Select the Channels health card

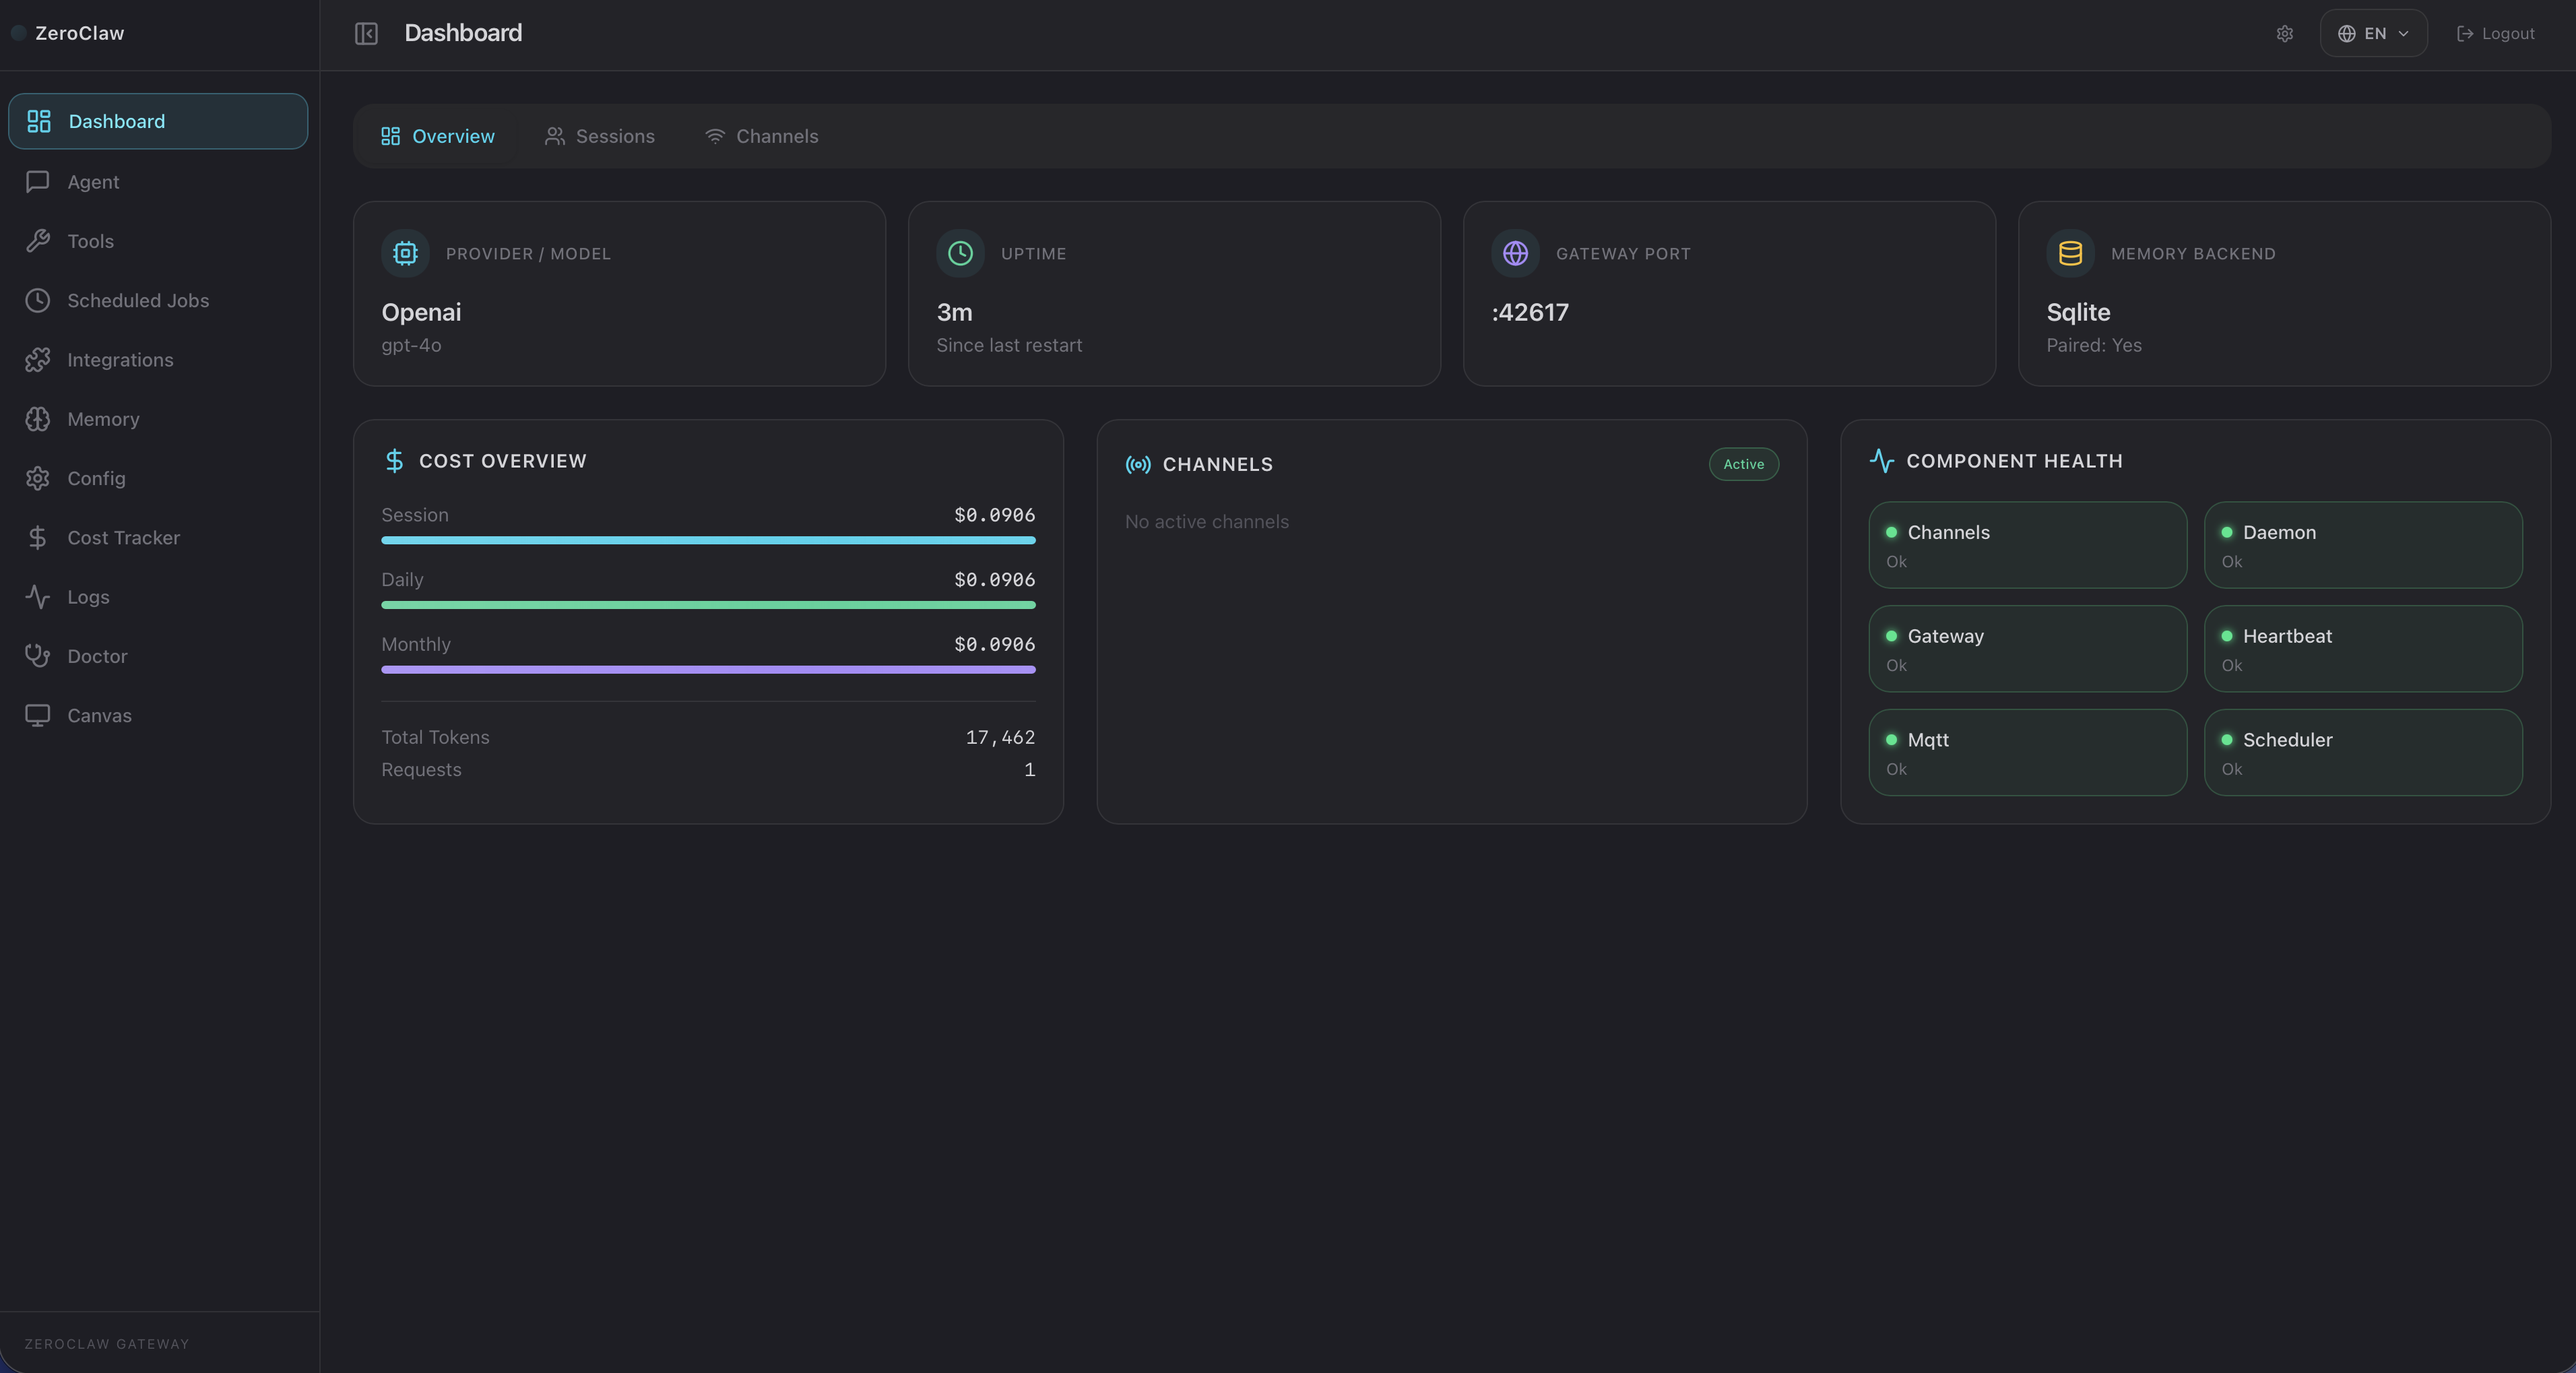[x=2027, y=545]
